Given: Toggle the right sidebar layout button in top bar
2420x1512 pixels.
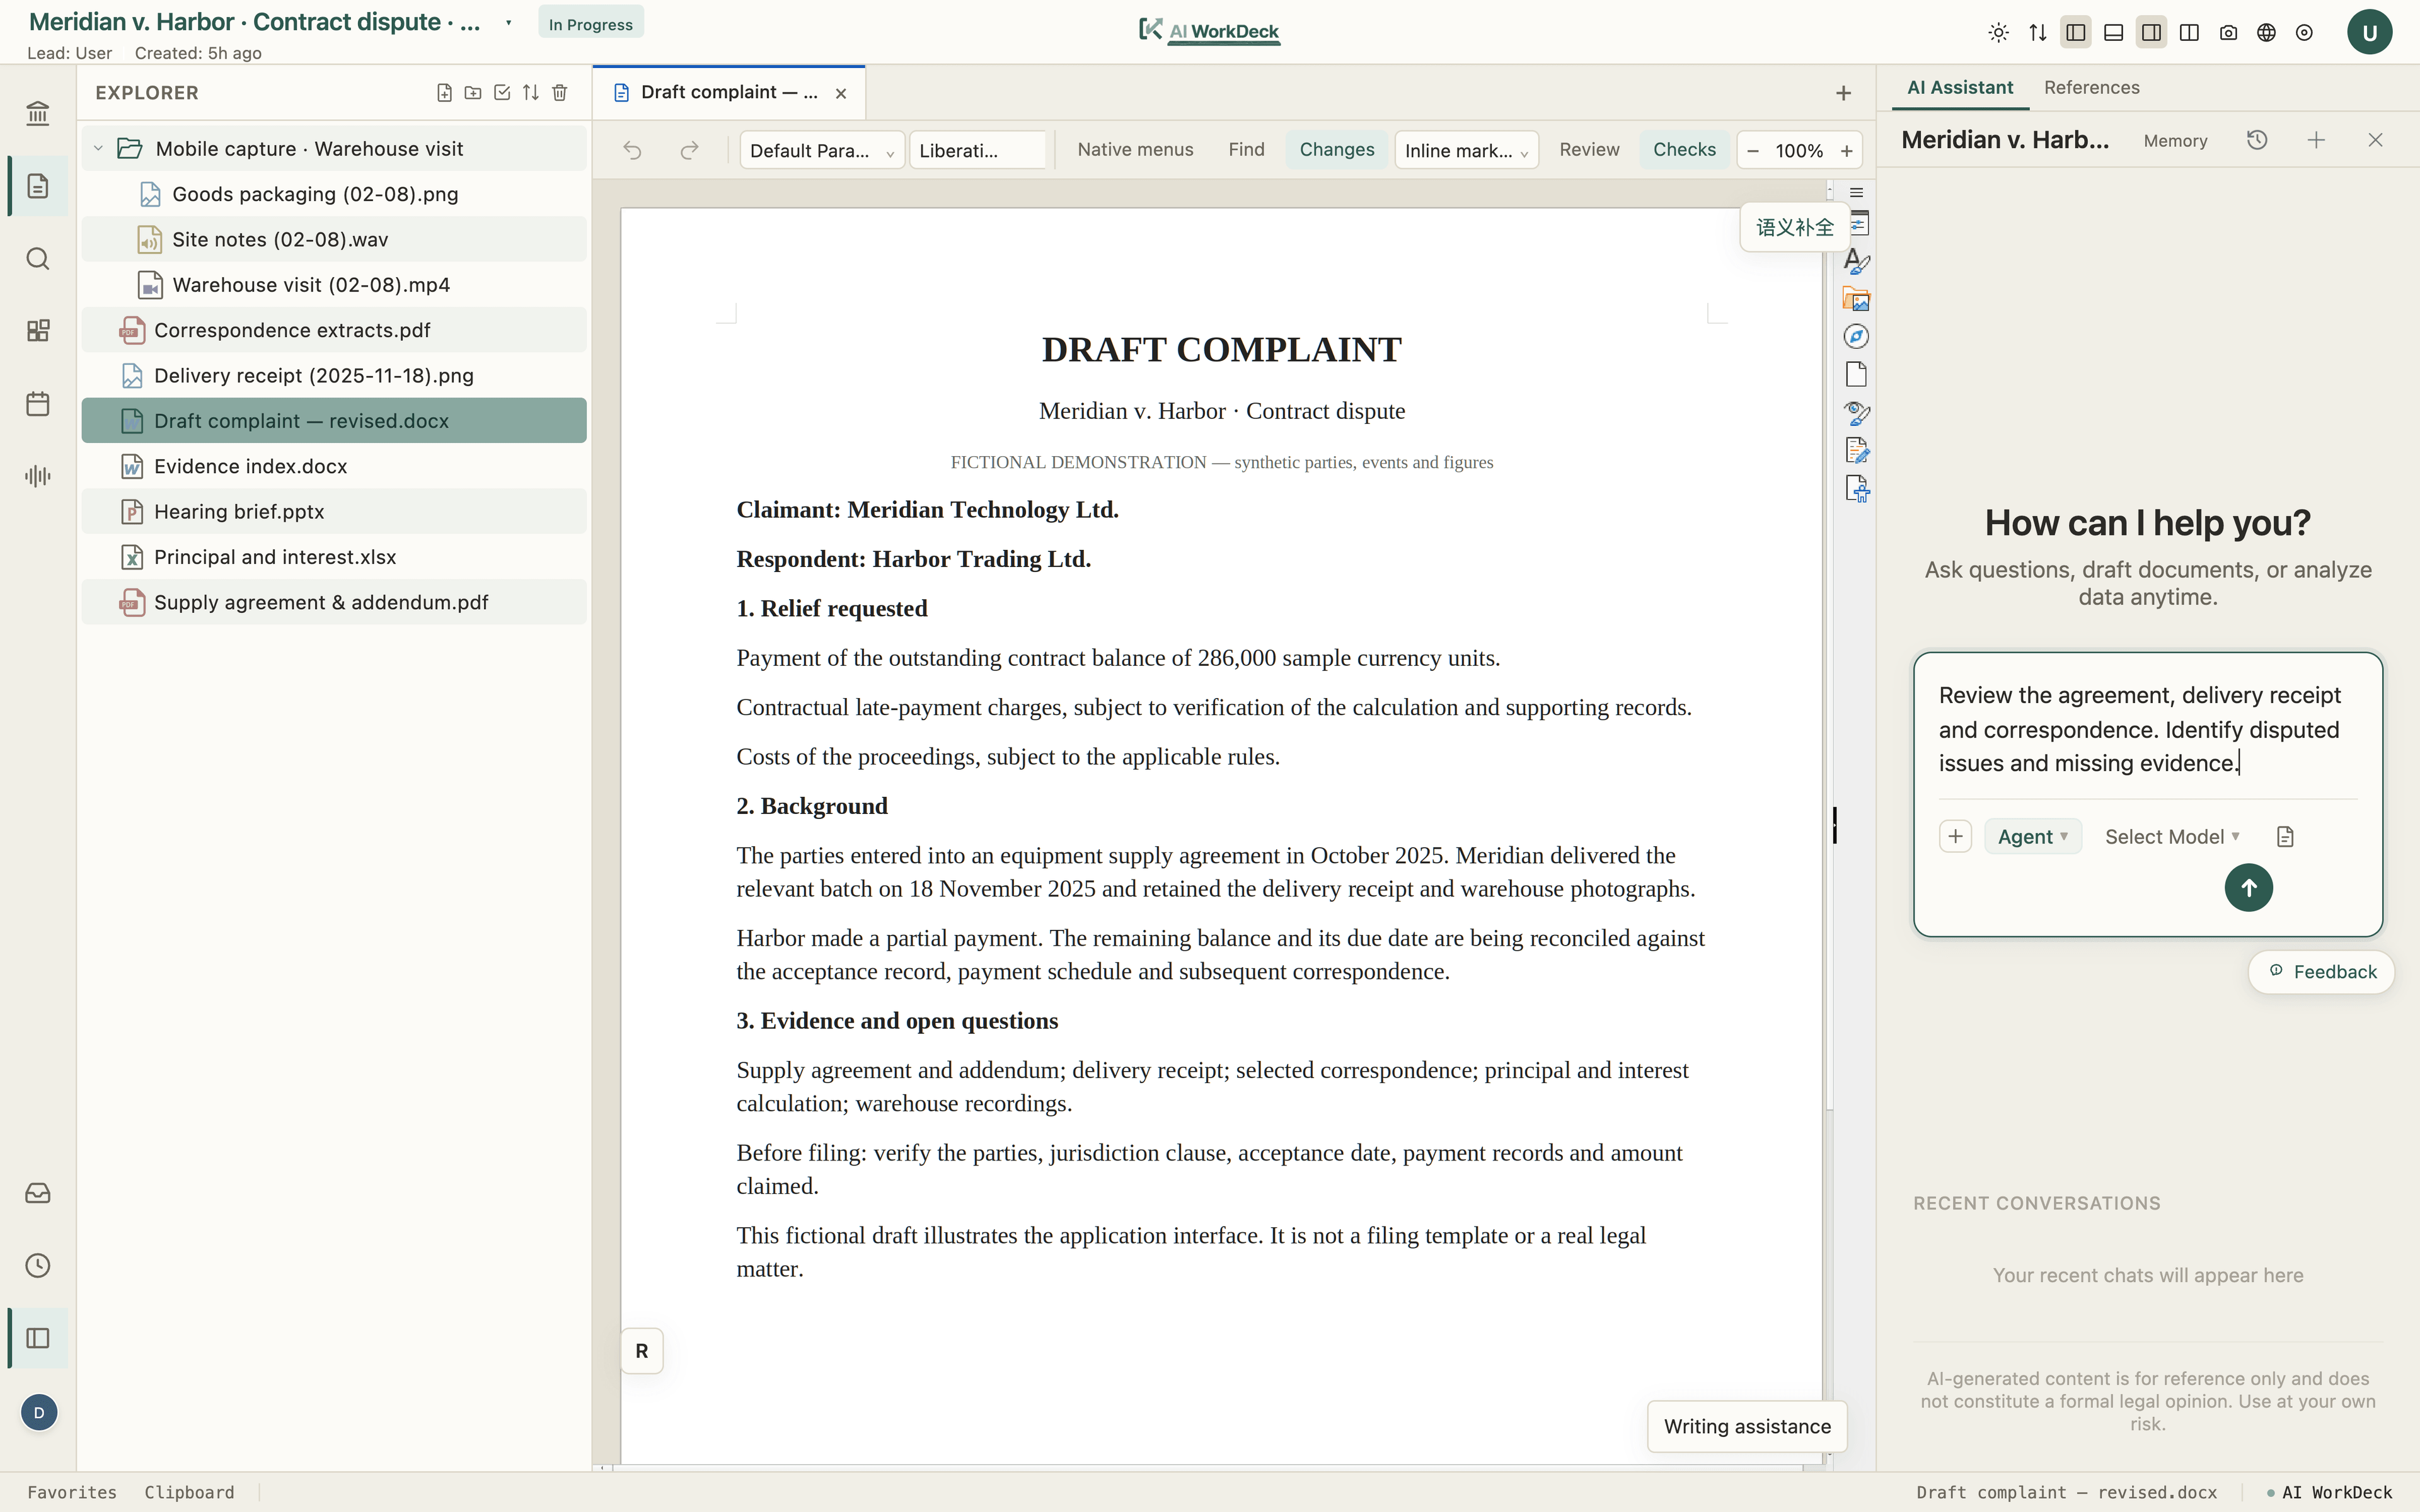Looking at the screenshot, I should (2151, 33).
